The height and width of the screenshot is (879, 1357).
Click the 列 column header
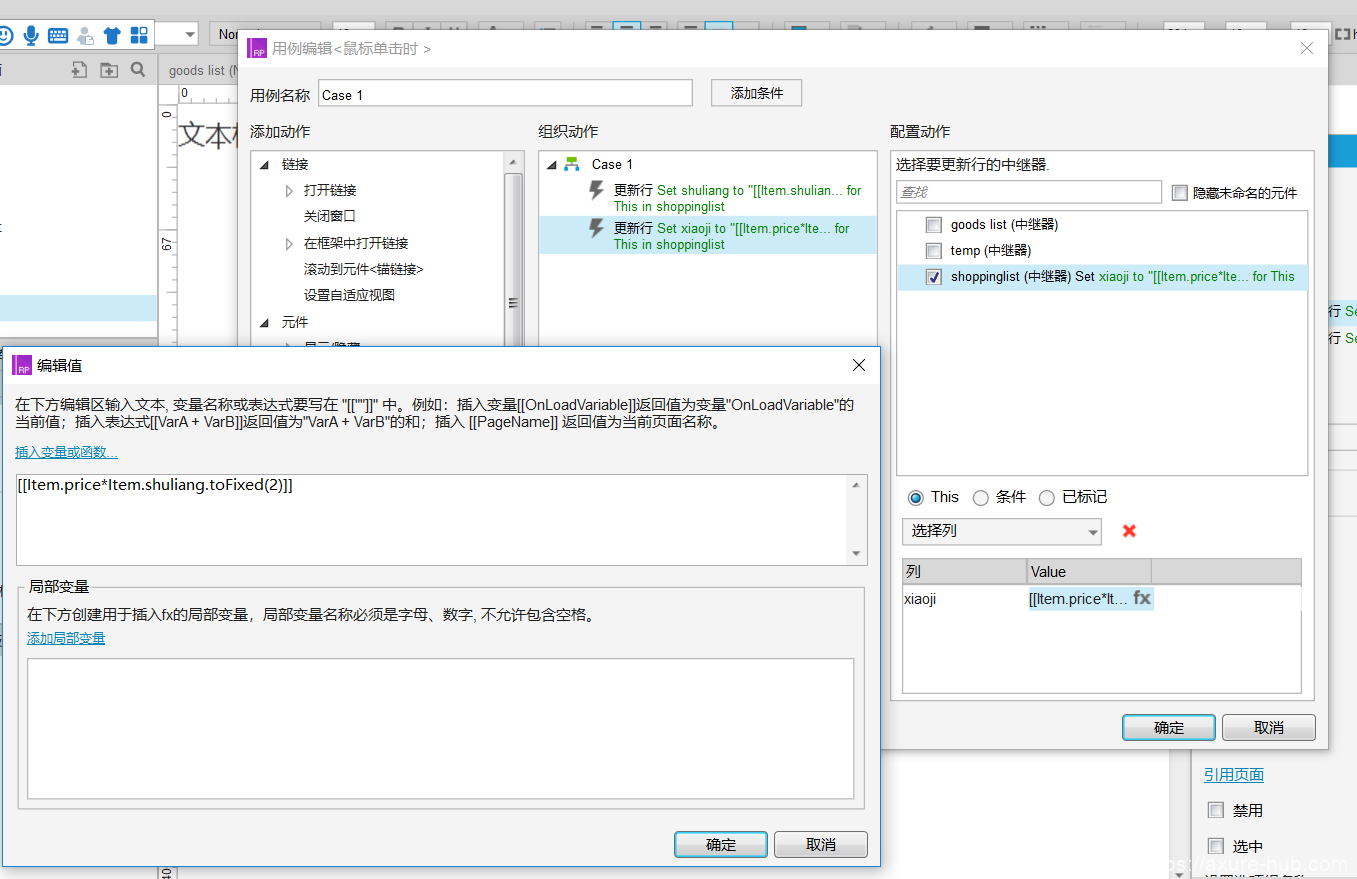tap(964, 572)
